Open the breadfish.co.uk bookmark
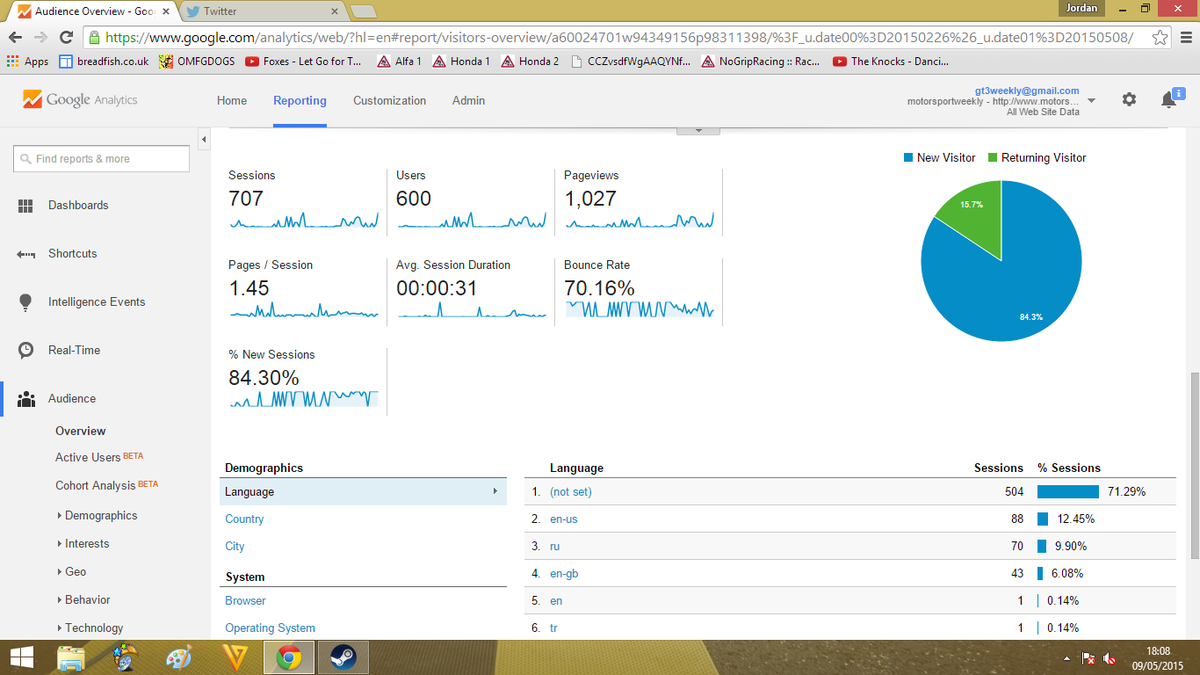 coord(104,61)
